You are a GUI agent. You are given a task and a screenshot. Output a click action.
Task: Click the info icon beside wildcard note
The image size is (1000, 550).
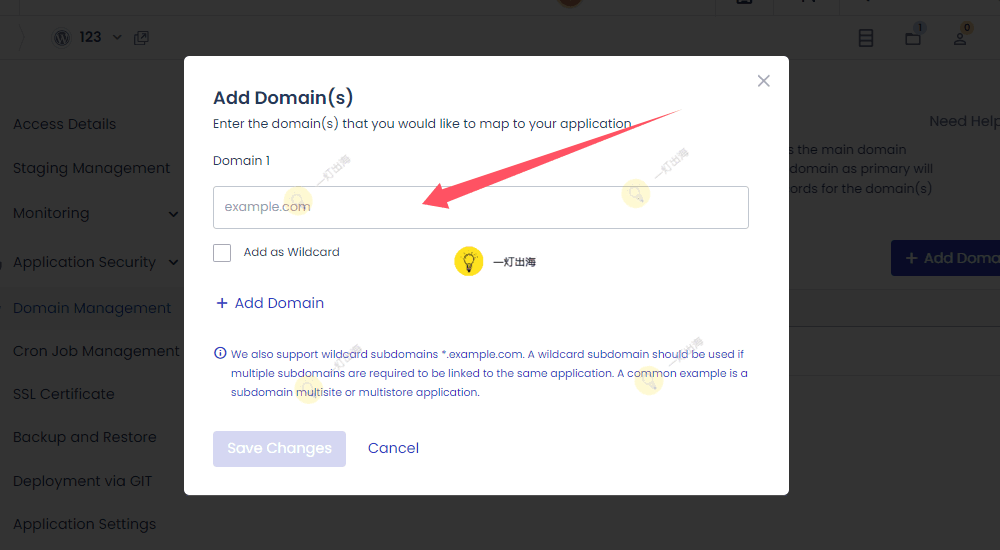click(220, 354)
